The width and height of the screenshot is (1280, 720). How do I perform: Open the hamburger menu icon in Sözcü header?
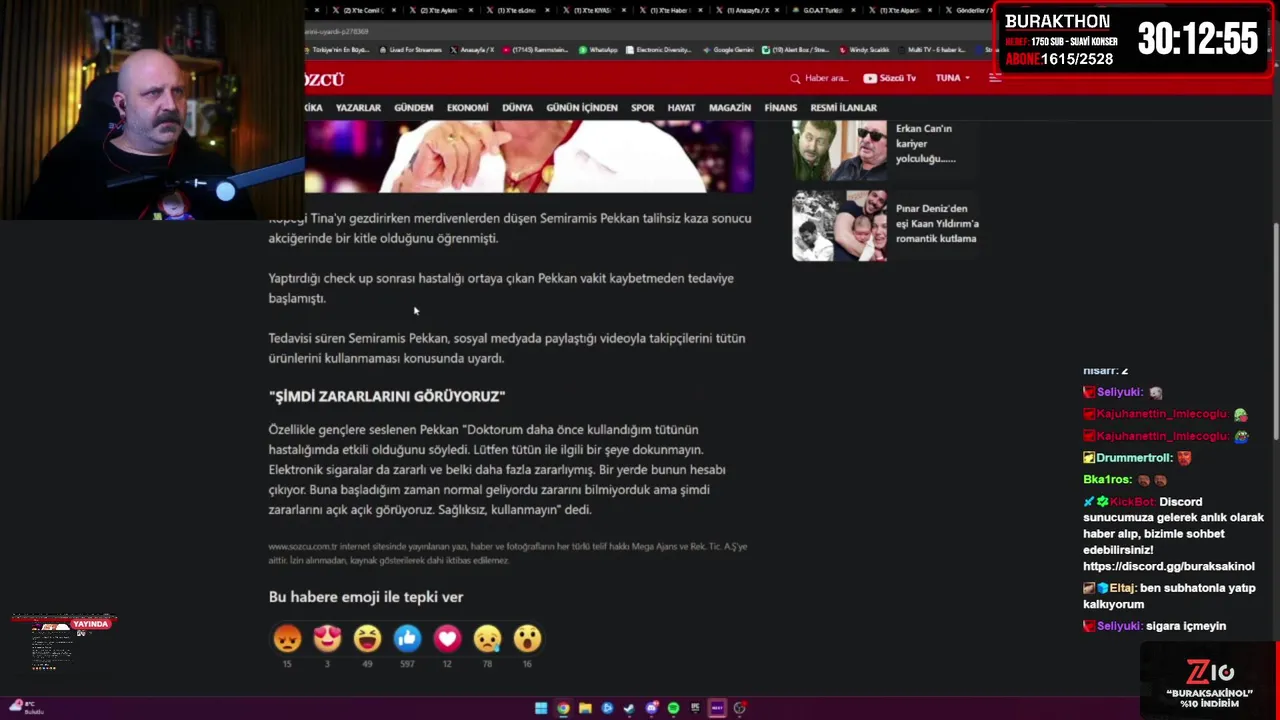[995, 78]
